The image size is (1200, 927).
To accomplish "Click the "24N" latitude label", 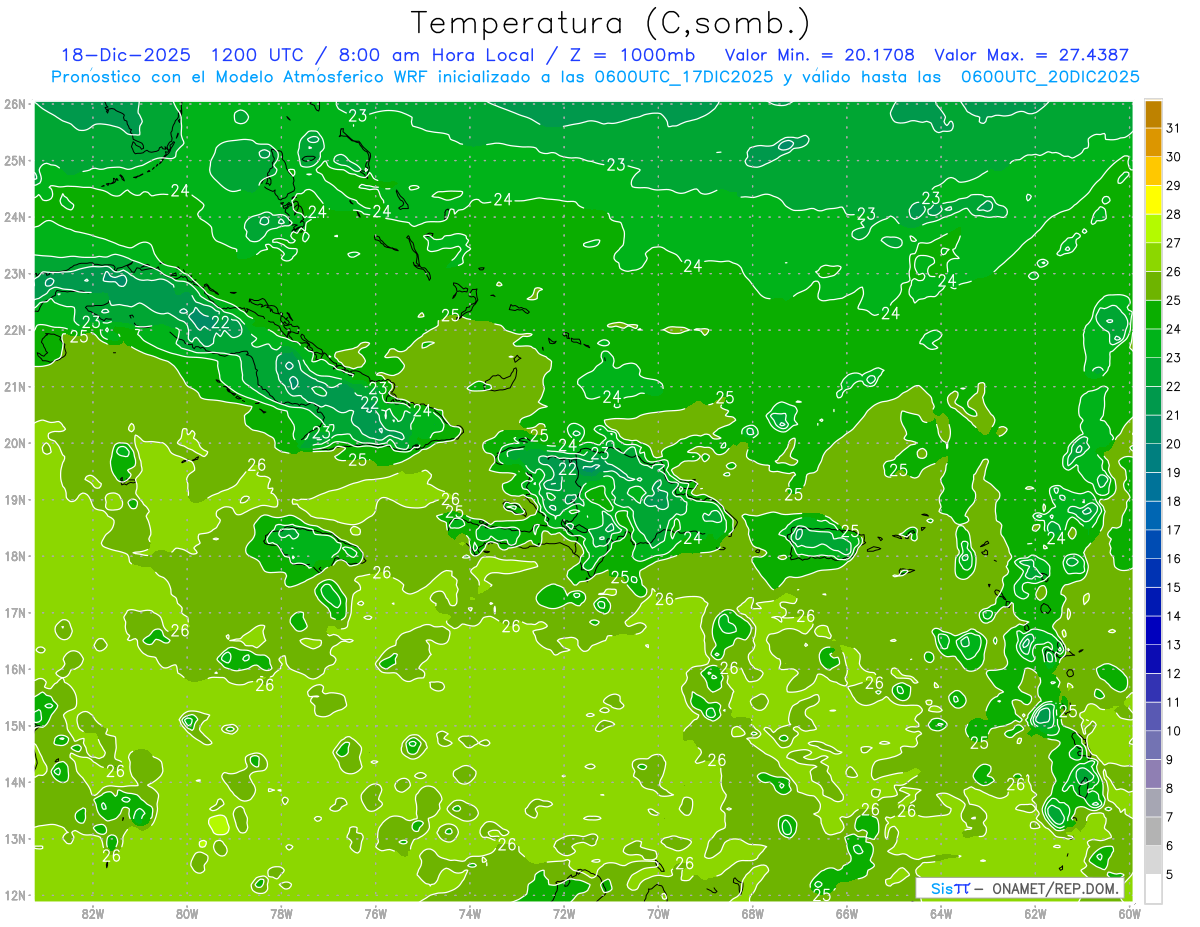I will pyautogui.click(x=15, y=217).
